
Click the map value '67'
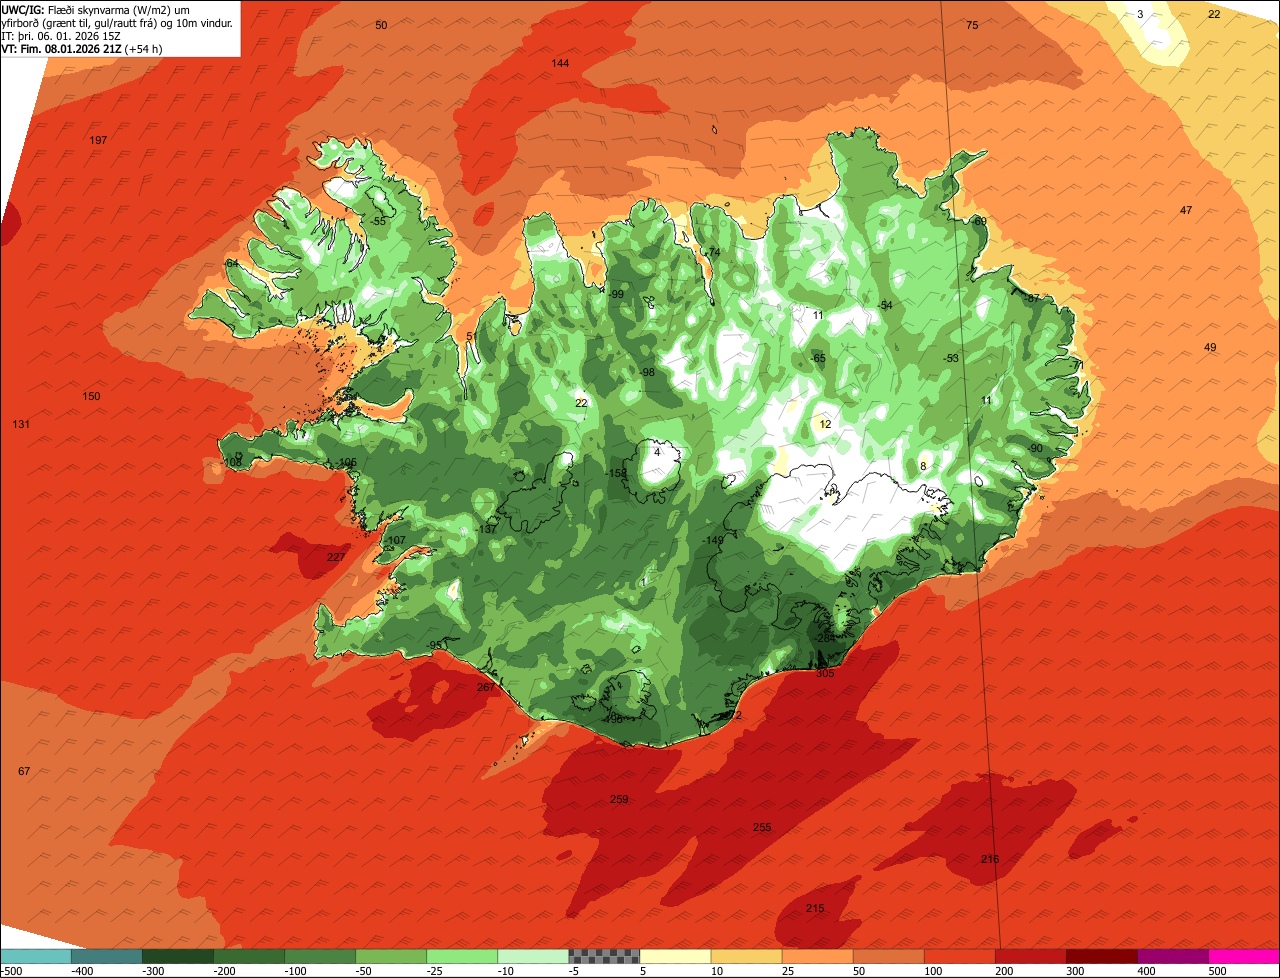[x=24, y=772]
